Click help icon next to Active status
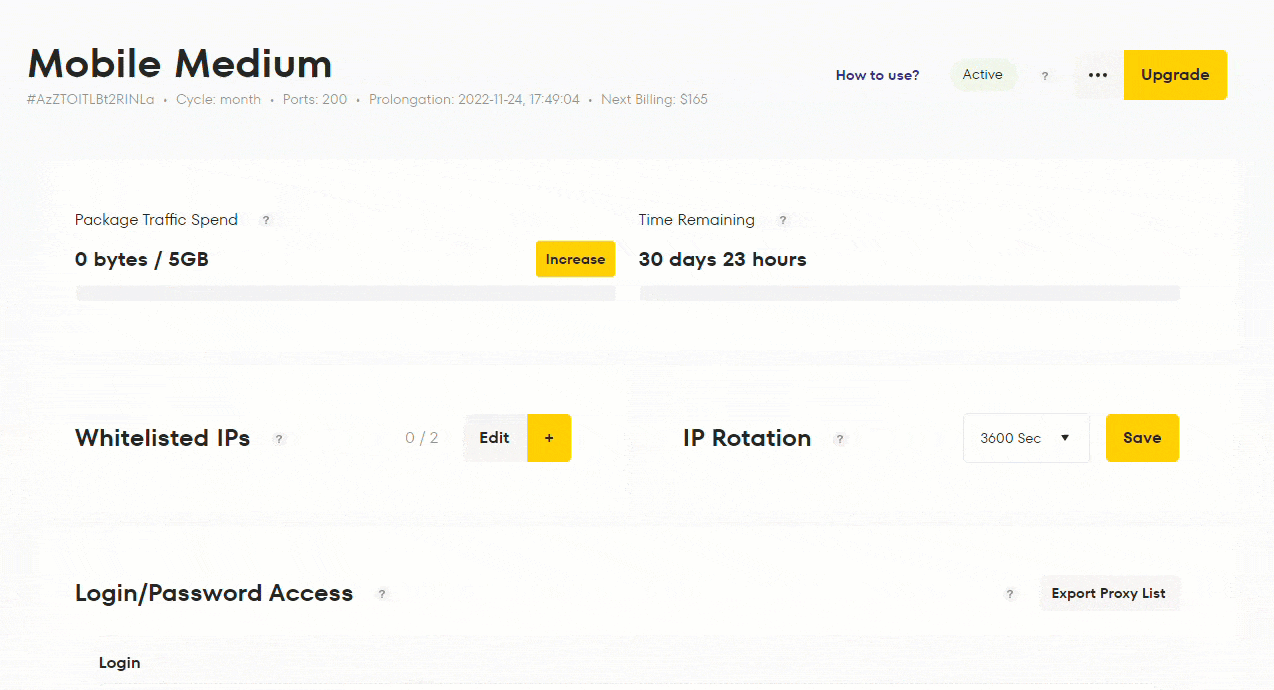Screen dimensions: 1274x690 [1045, 76]
